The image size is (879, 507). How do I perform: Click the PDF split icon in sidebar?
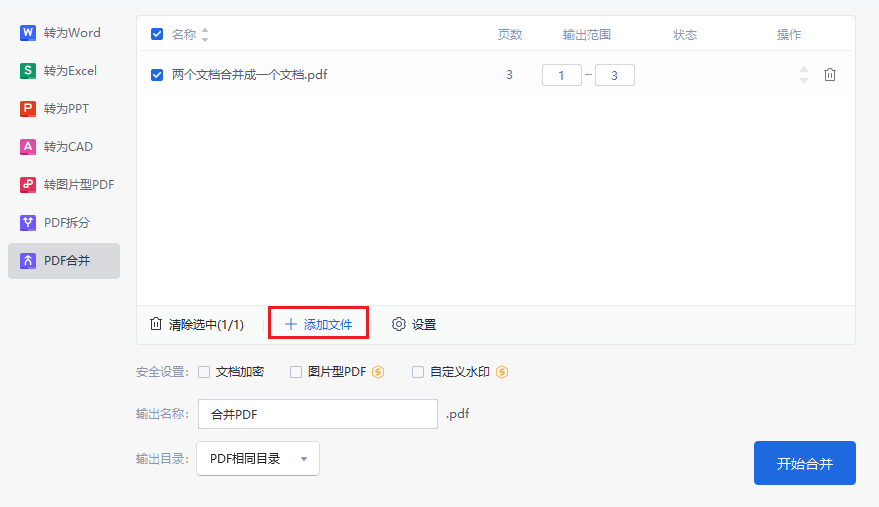pos(27,223)
